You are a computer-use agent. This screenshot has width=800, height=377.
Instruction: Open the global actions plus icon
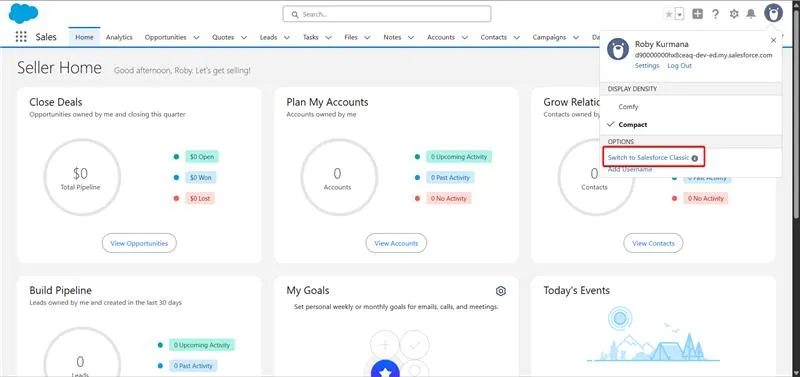pos(697,14)
